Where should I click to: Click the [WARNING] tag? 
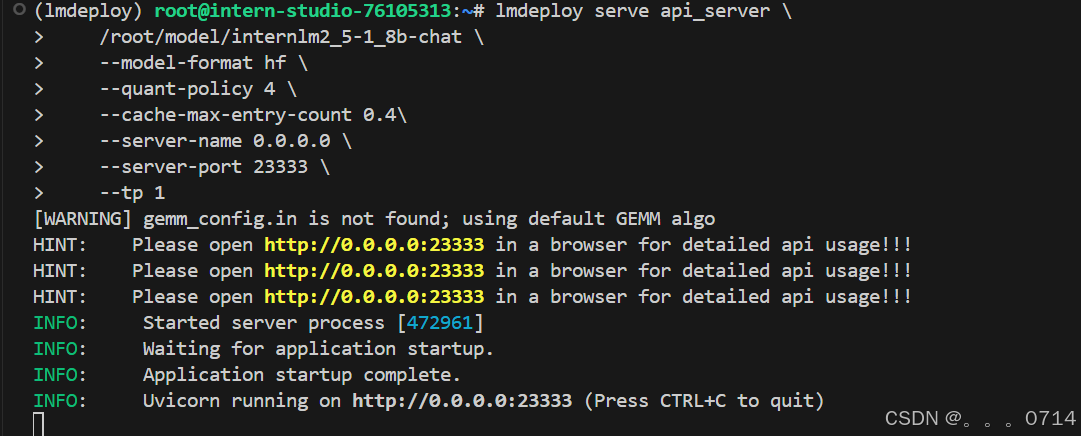tap(83, 219)
